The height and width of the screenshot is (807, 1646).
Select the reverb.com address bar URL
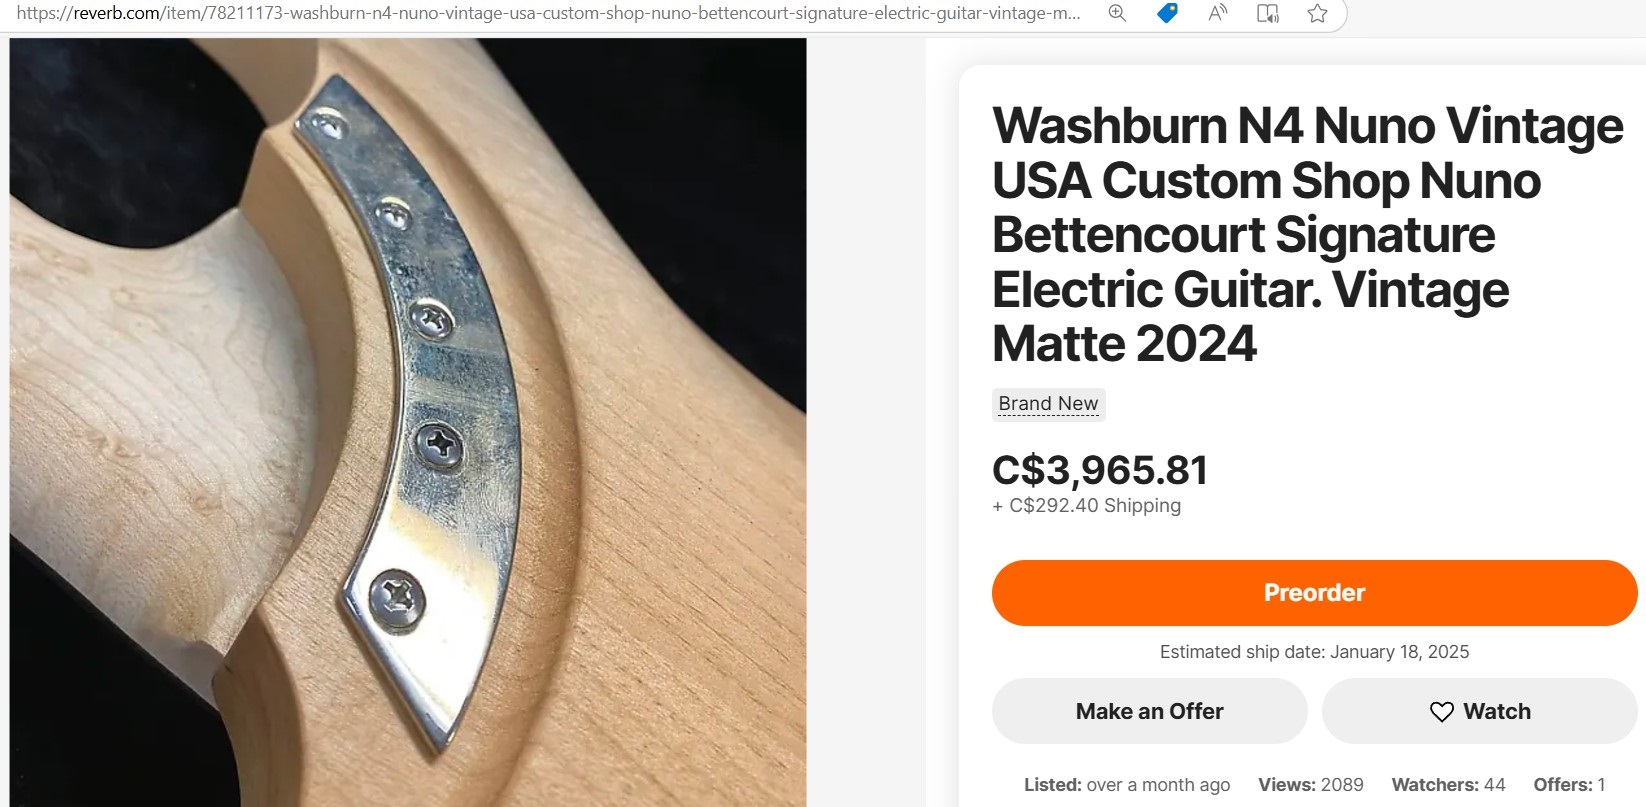548,13
